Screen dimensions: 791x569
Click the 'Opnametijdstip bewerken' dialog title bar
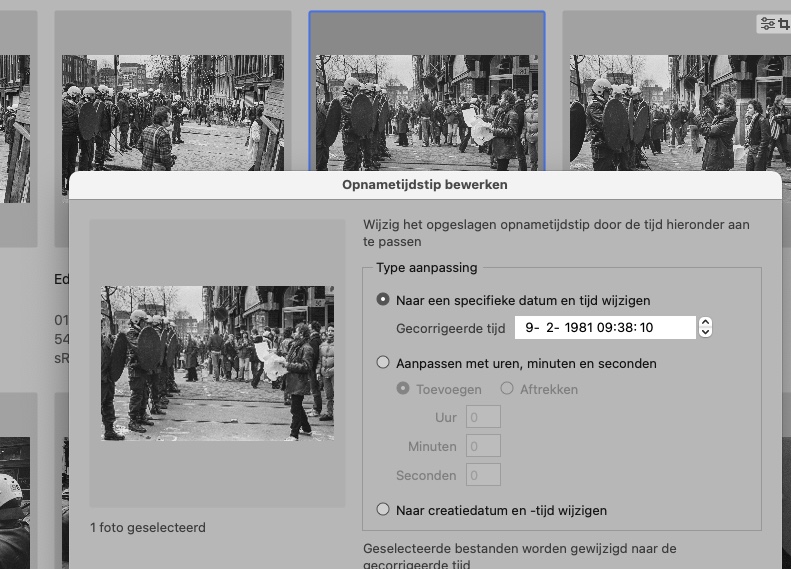(x=425, y=185)
